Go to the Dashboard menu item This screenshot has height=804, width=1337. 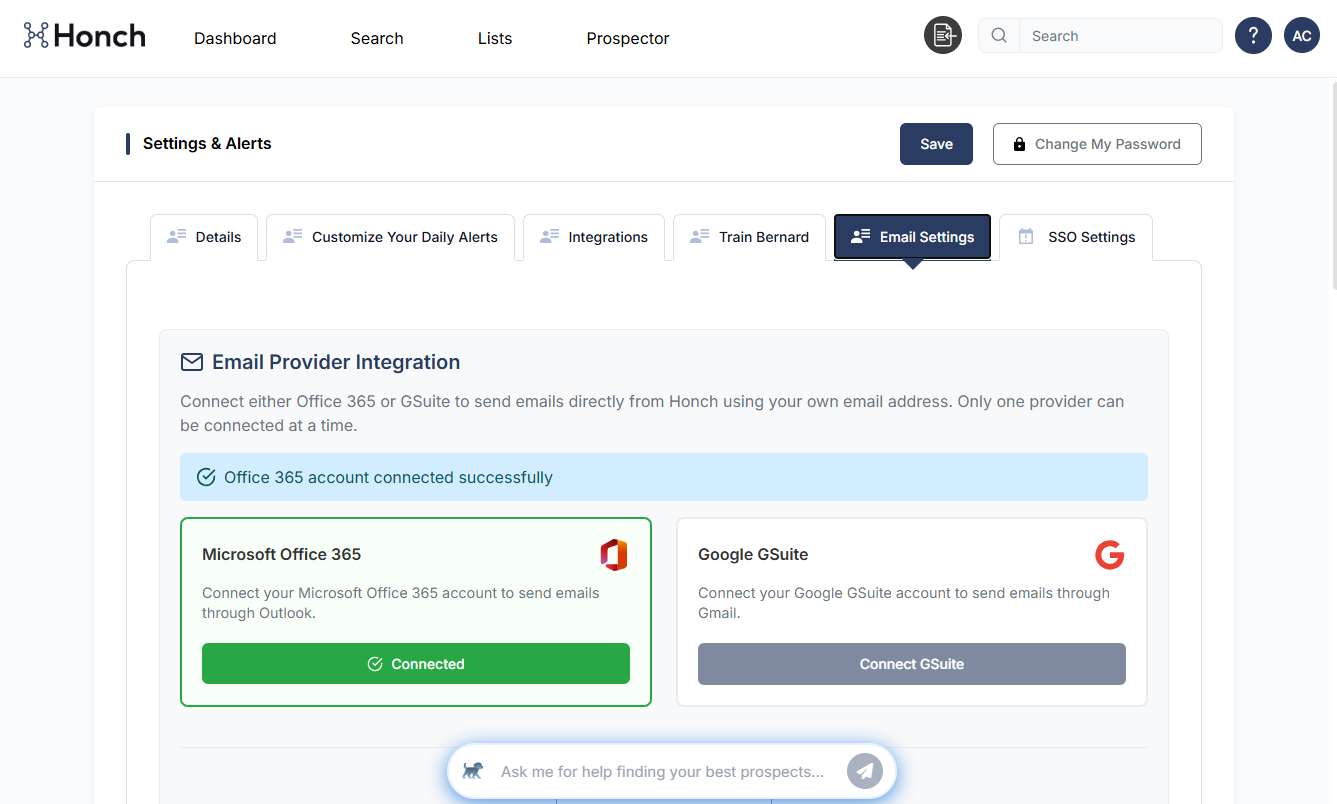(235, 38)
